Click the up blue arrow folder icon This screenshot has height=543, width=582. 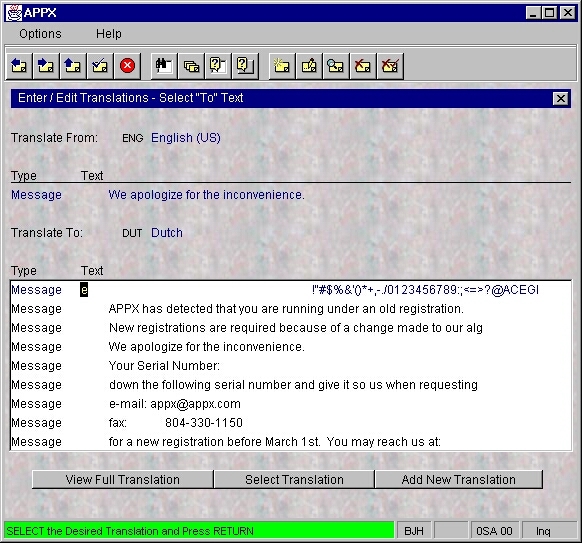pyautogui.click(x=73, y=66)
